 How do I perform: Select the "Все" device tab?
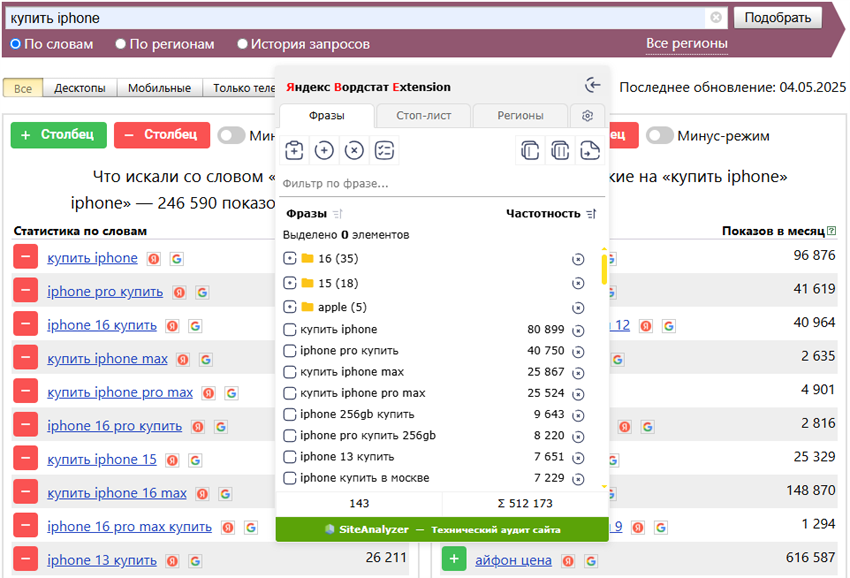pyautogui.click(x=23, y=88)
